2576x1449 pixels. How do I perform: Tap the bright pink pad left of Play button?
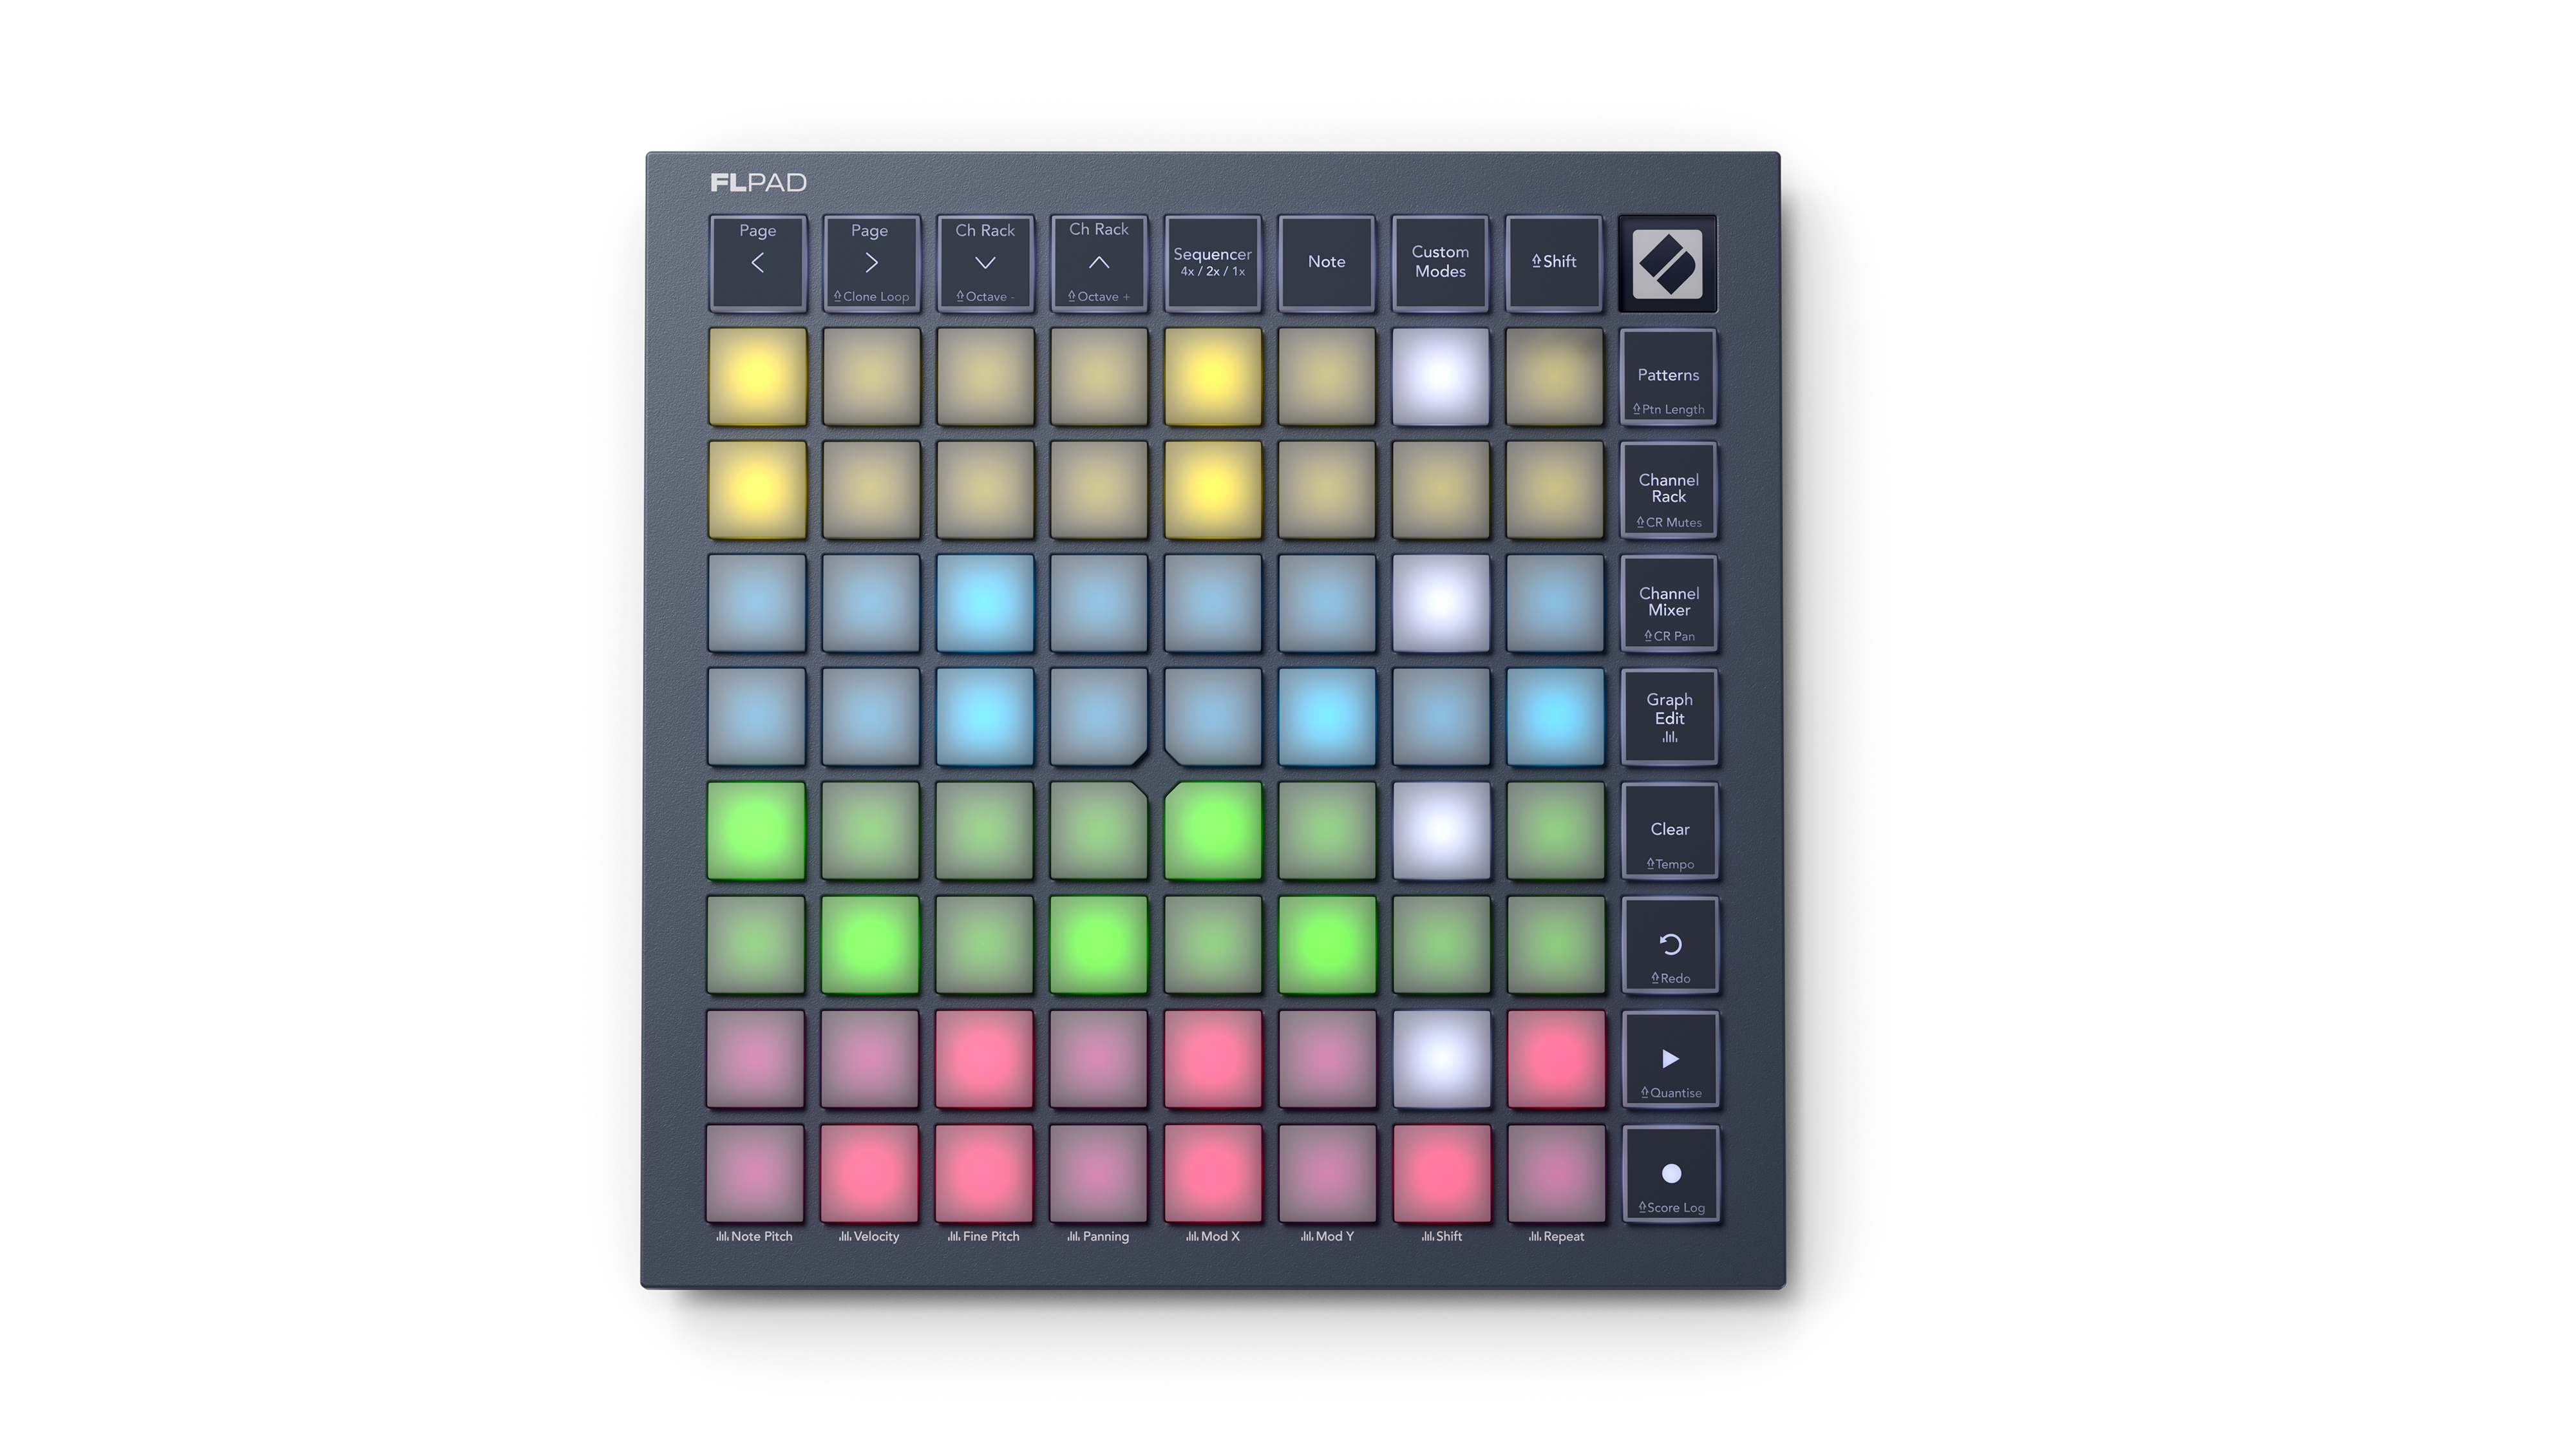[x=1556, y=1059]
